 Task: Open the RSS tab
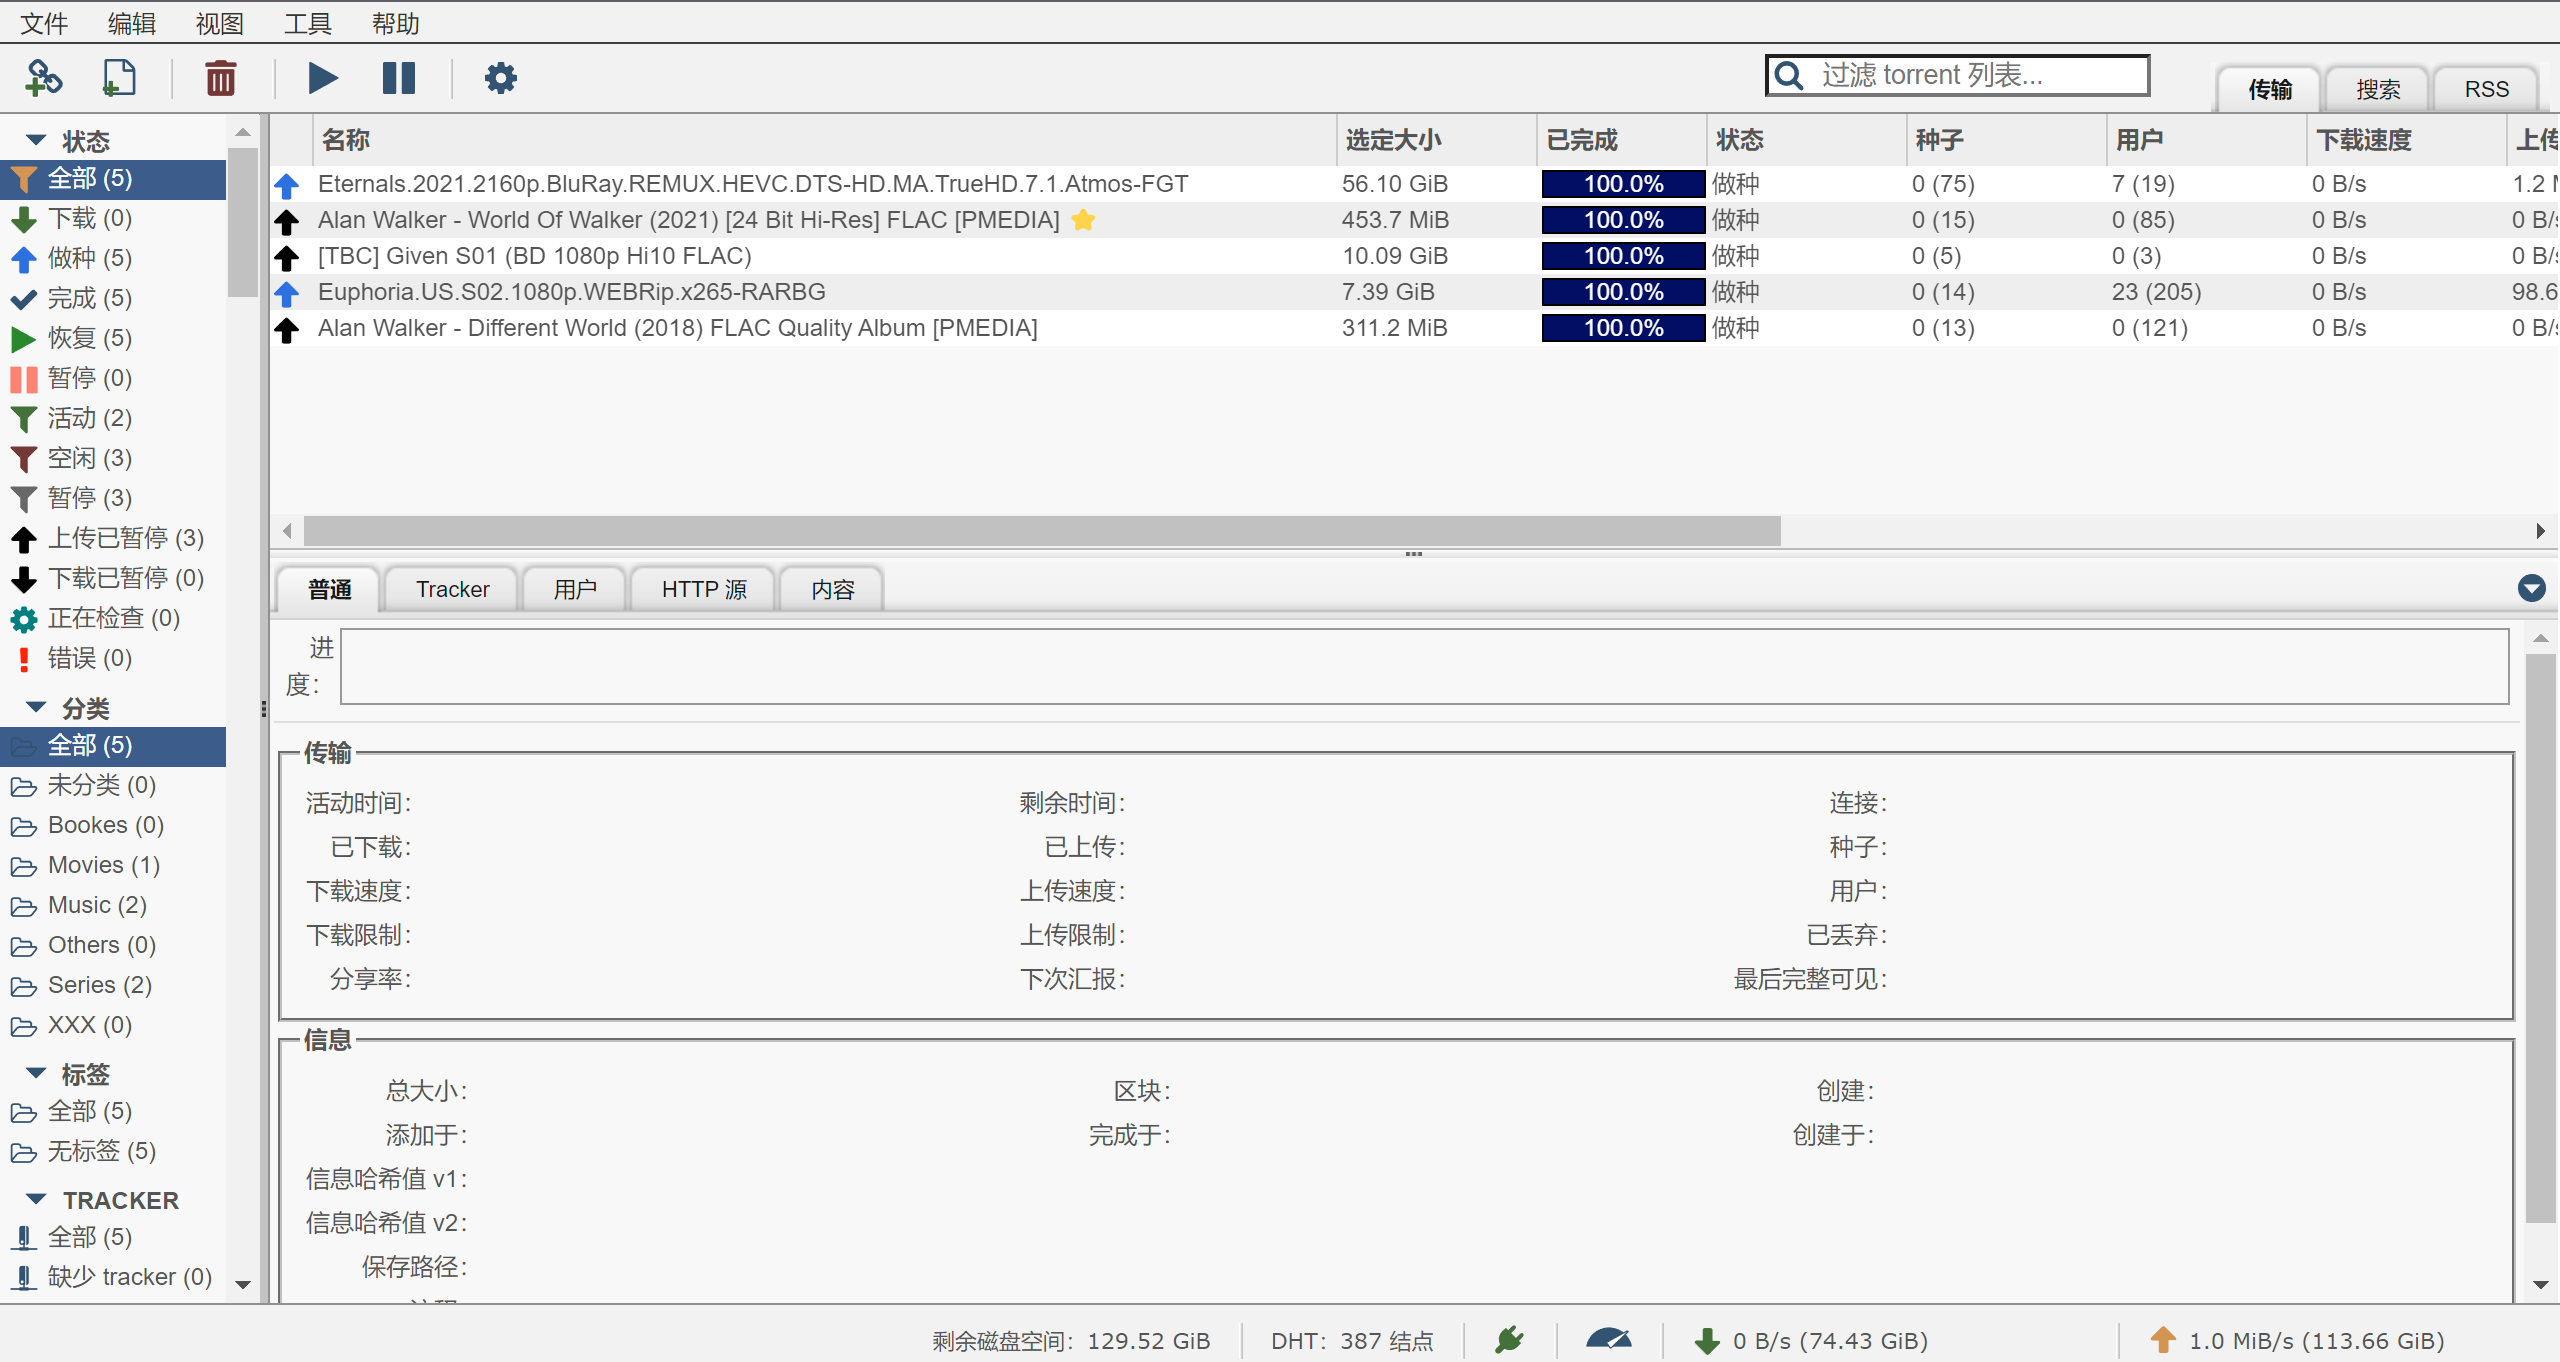point(2486,89)
